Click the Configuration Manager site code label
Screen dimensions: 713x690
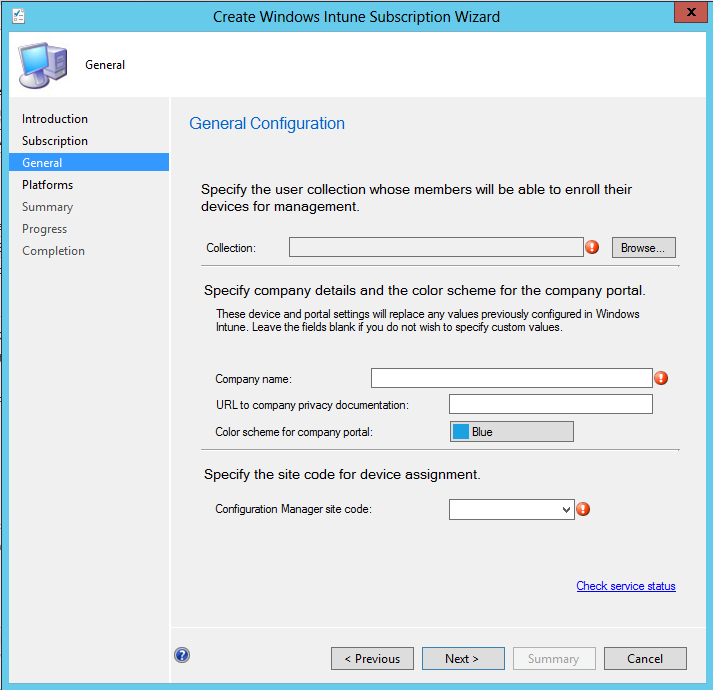point(293,509)
